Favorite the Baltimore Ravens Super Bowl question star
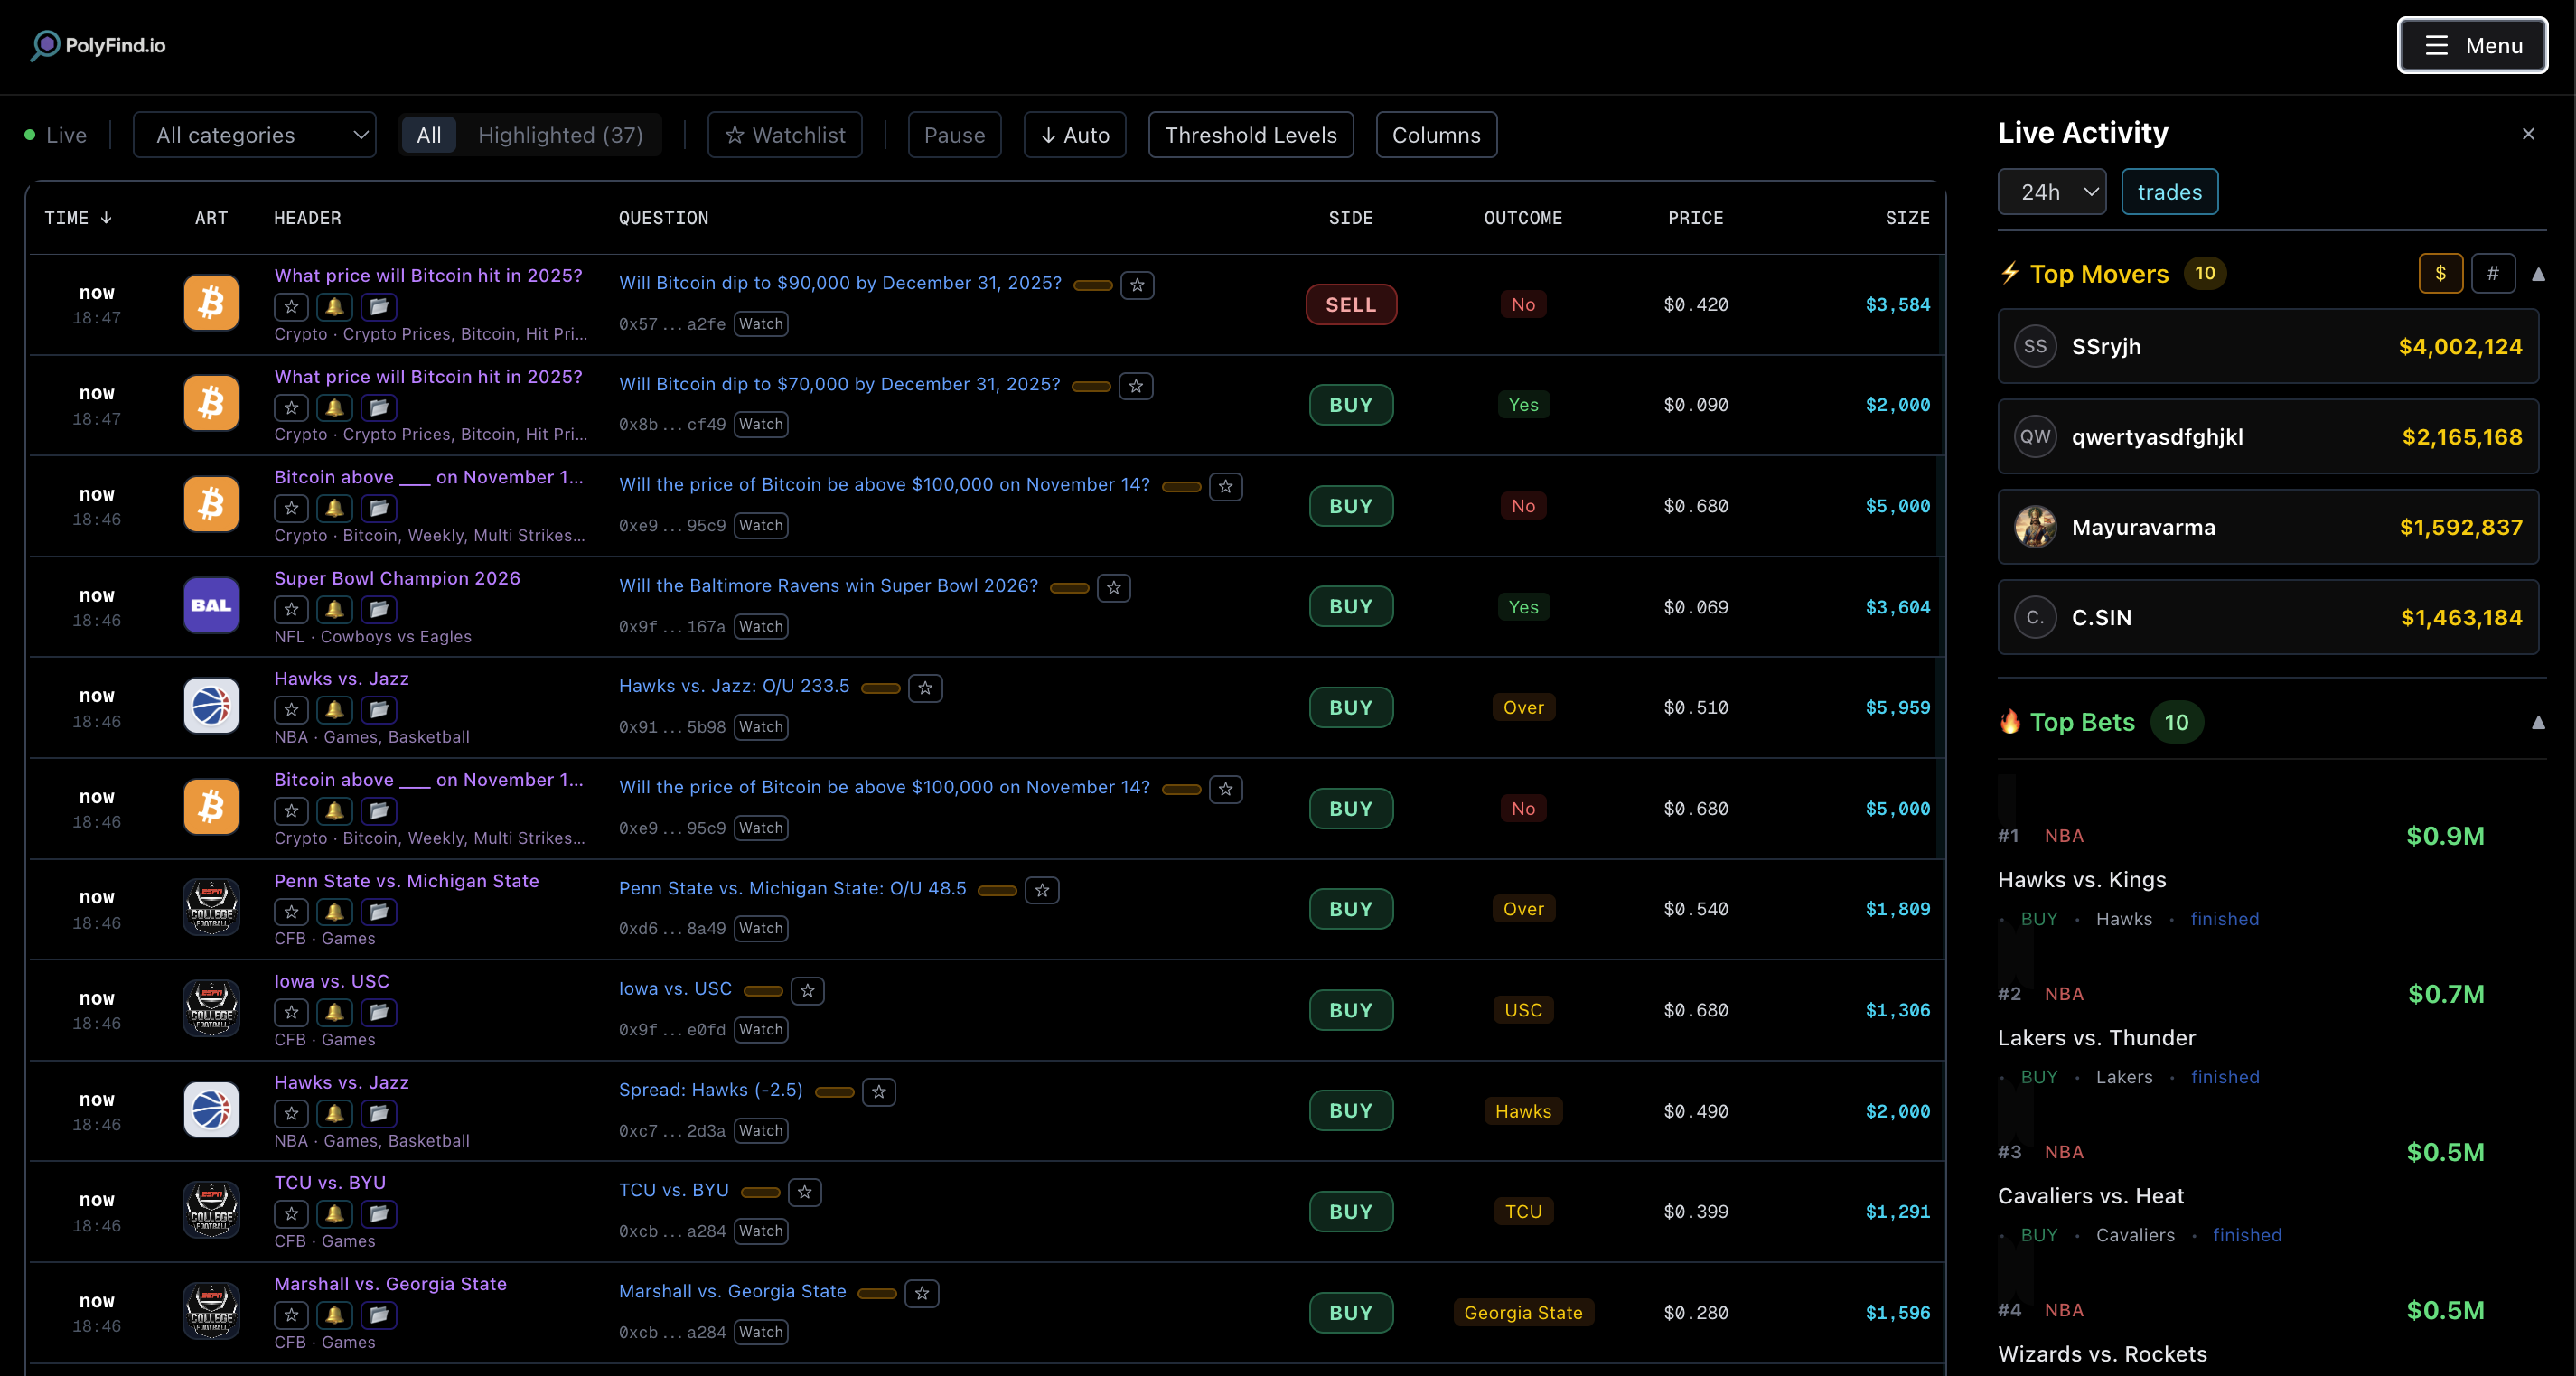Viewport: 2576px width, 1376px height. [x=1114, y=588]
